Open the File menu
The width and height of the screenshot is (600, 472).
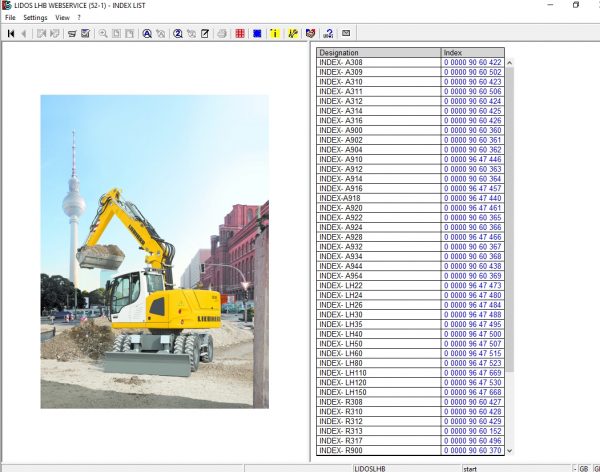pos(10,18)
